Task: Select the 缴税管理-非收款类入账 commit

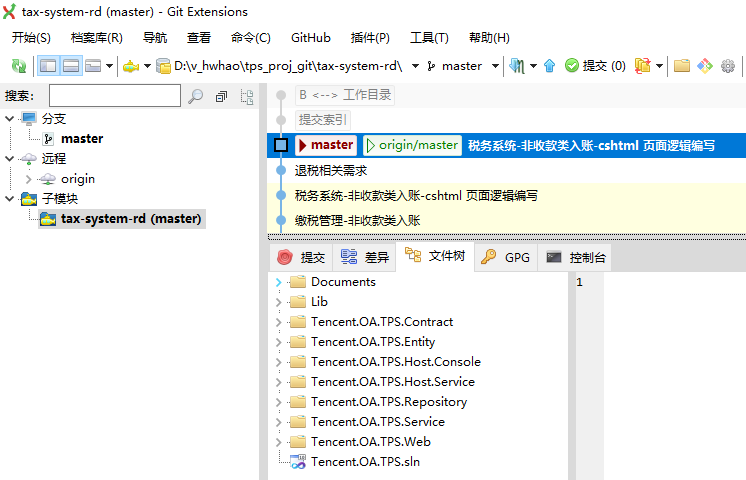Action: point(506,220)
